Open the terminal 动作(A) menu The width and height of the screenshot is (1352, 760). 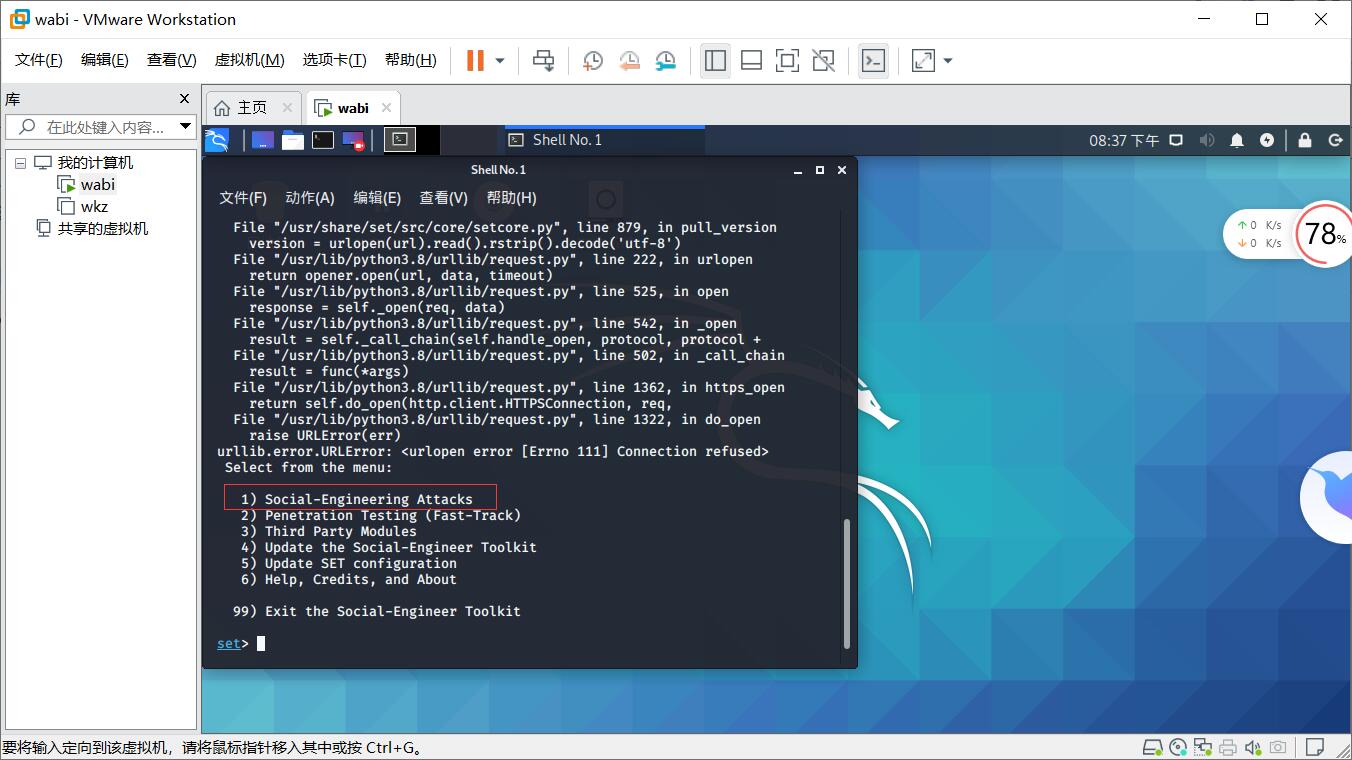[310, 198]
